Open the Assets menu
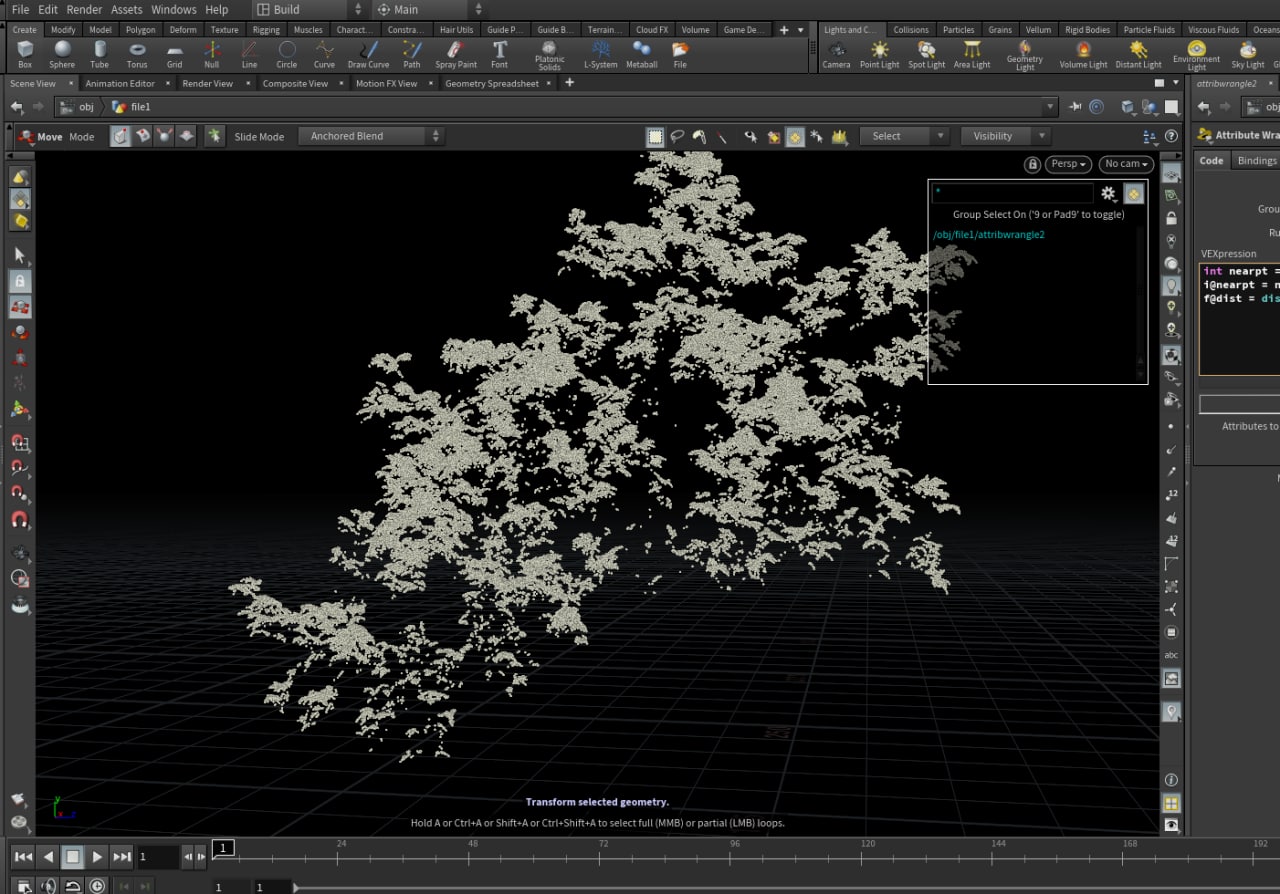 127,9
